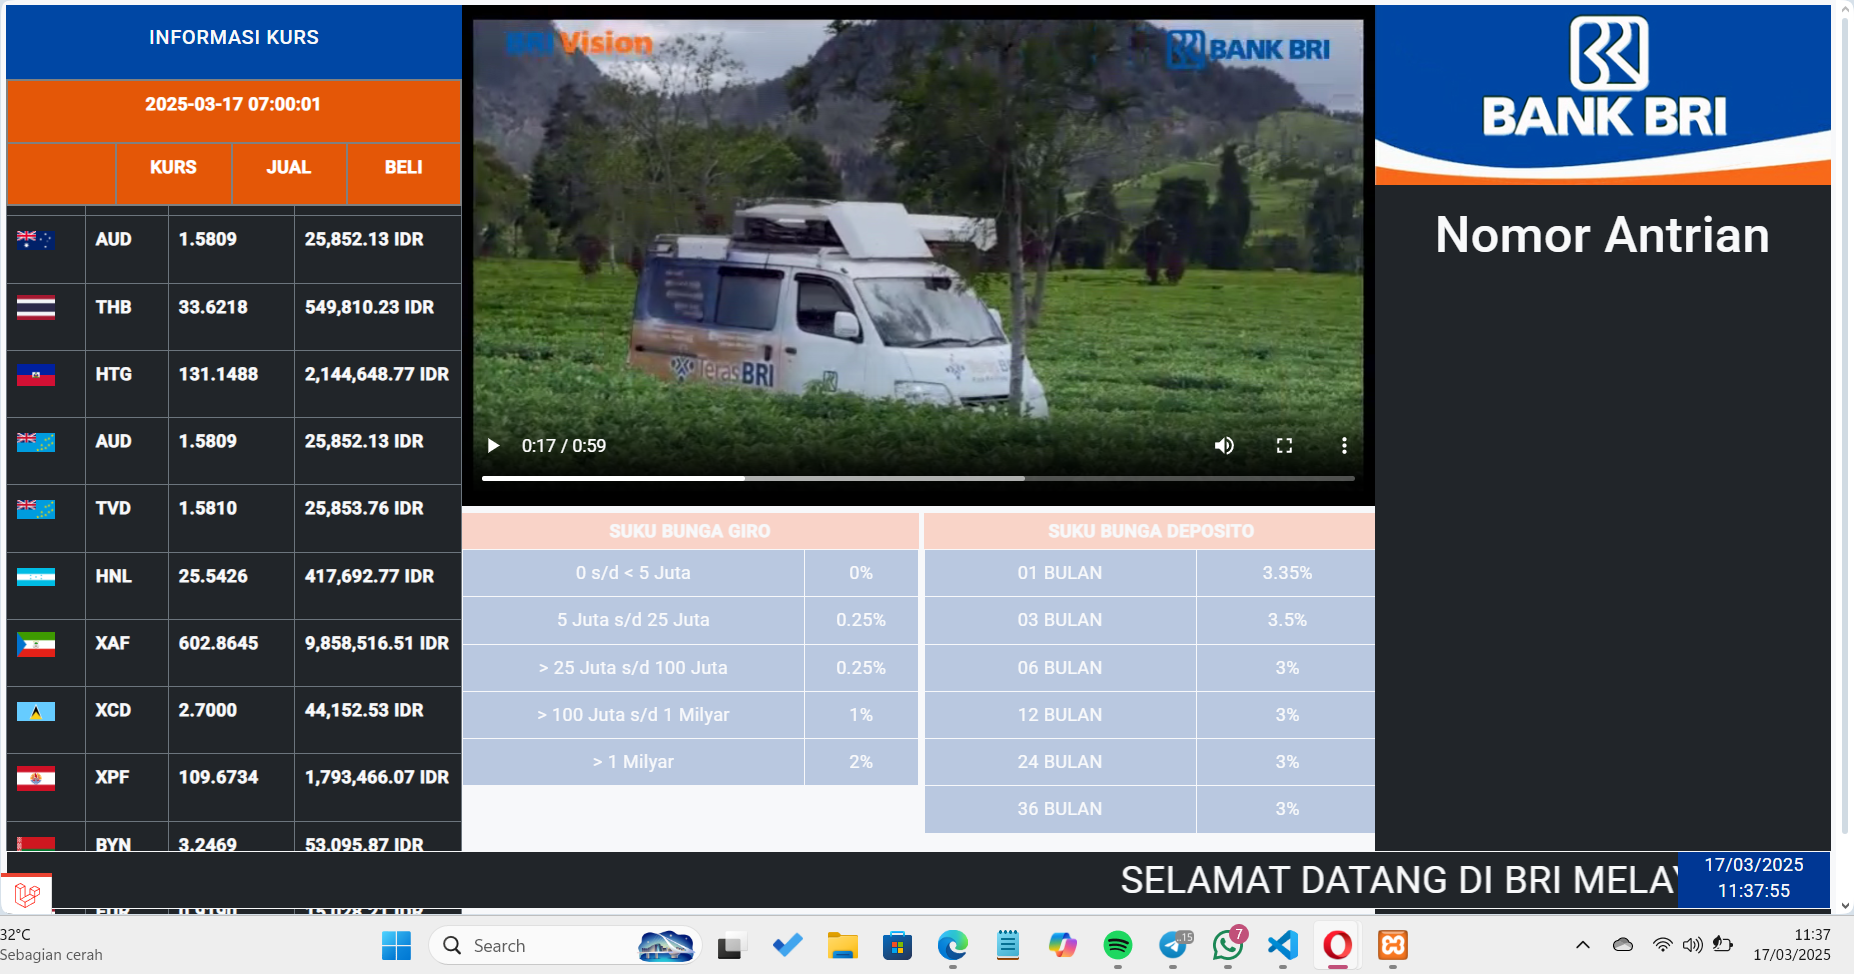The image size is (1854, 974).
Task: Click the OneDrive cloud tray icon
Action: [1623, 945]
